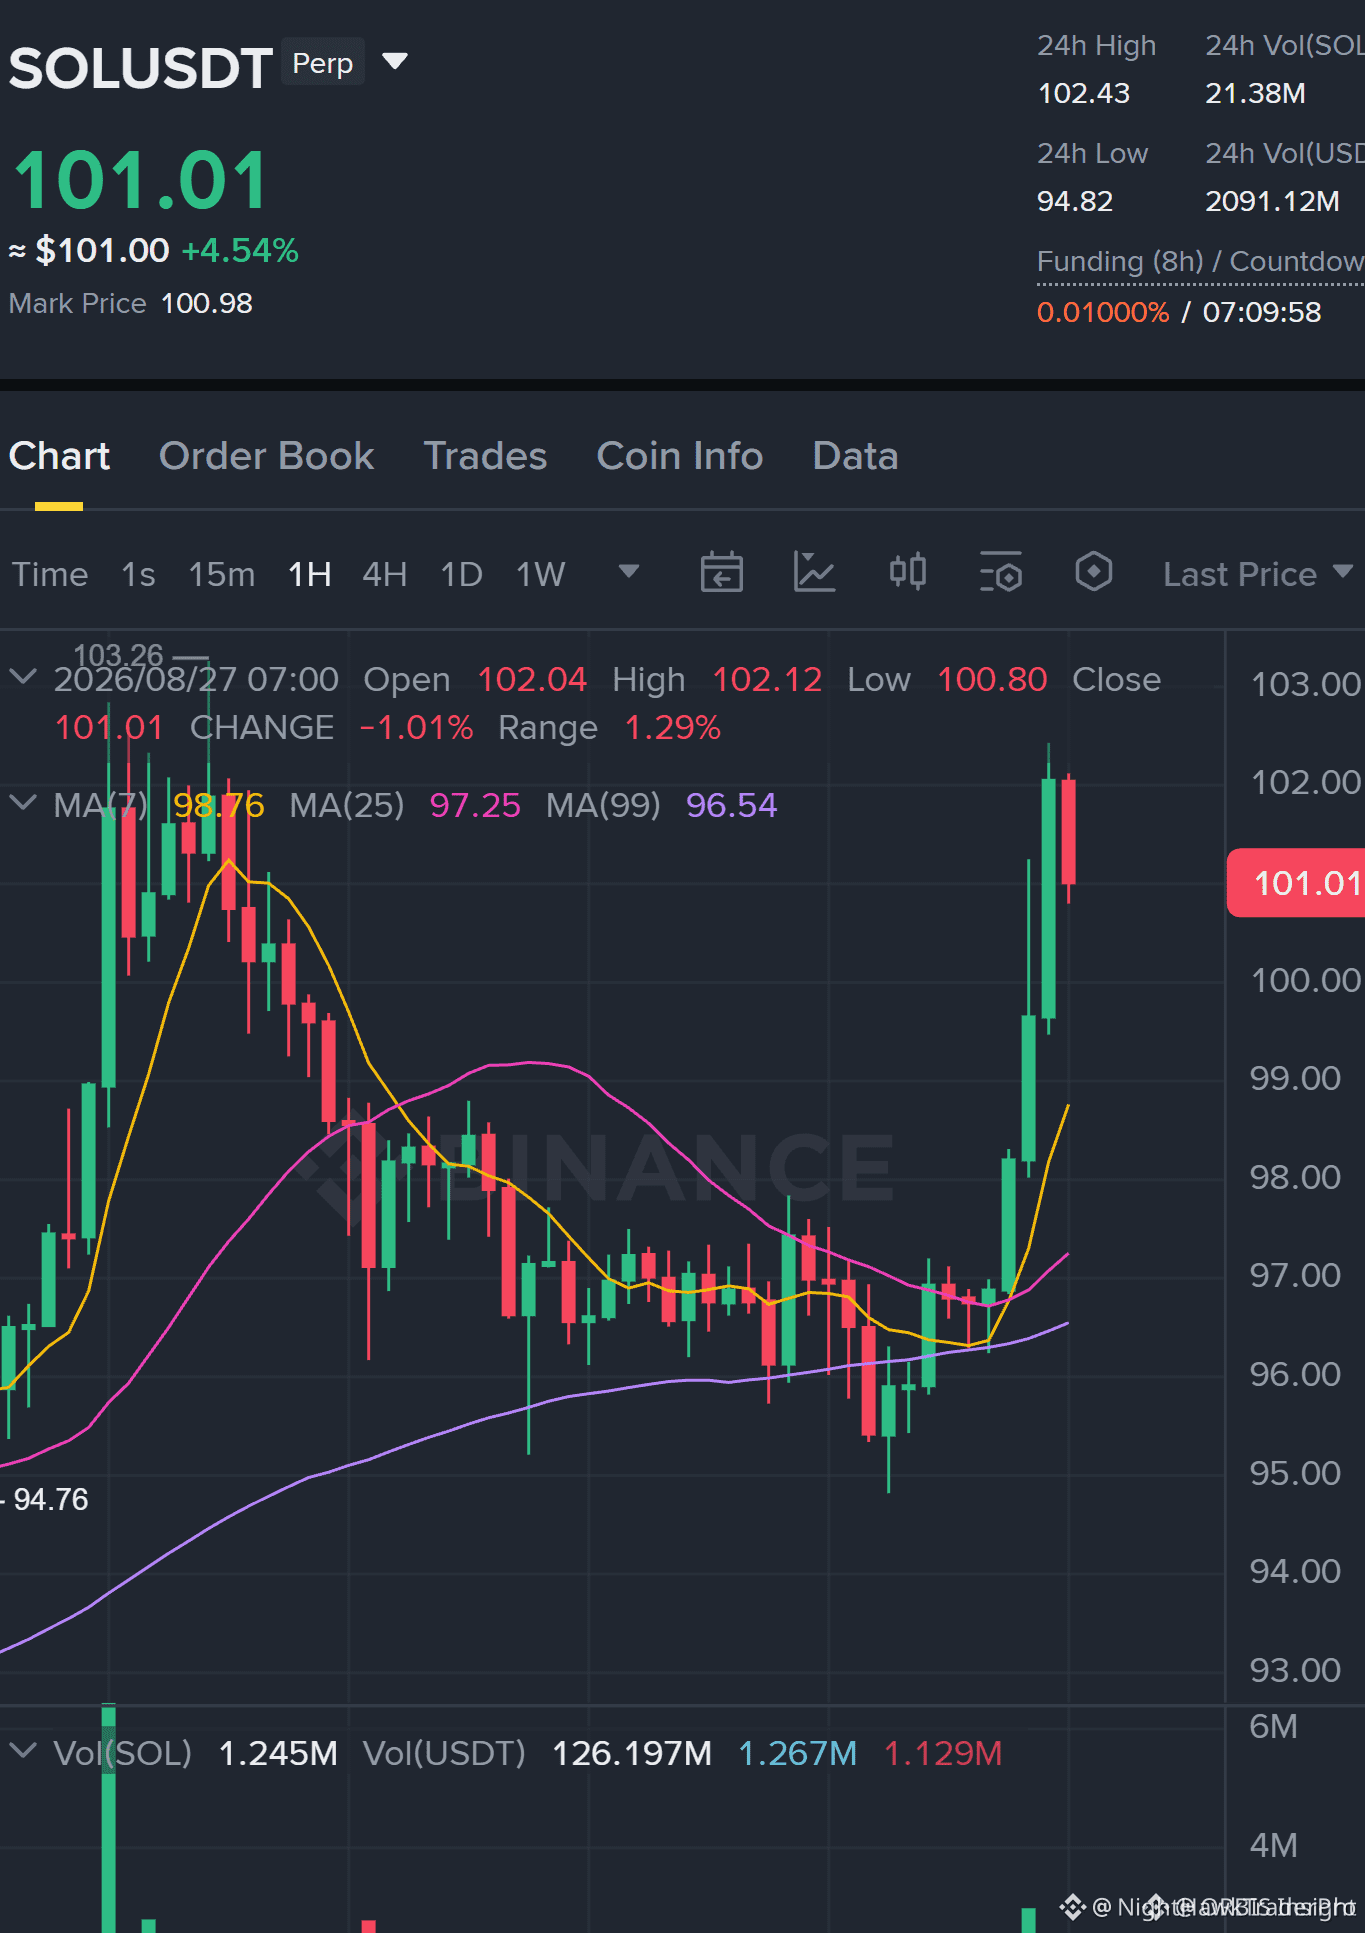Image resolution: width=1365 pixels, height=1933 pixels.
Task: Click the MA(25) value 97.25
Action: [x=475, y=805]
